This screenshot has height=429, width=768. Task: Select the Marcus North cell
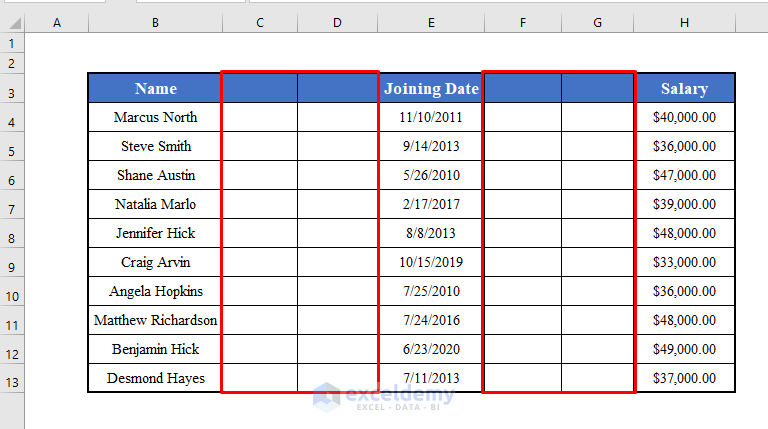pos(155,117)
